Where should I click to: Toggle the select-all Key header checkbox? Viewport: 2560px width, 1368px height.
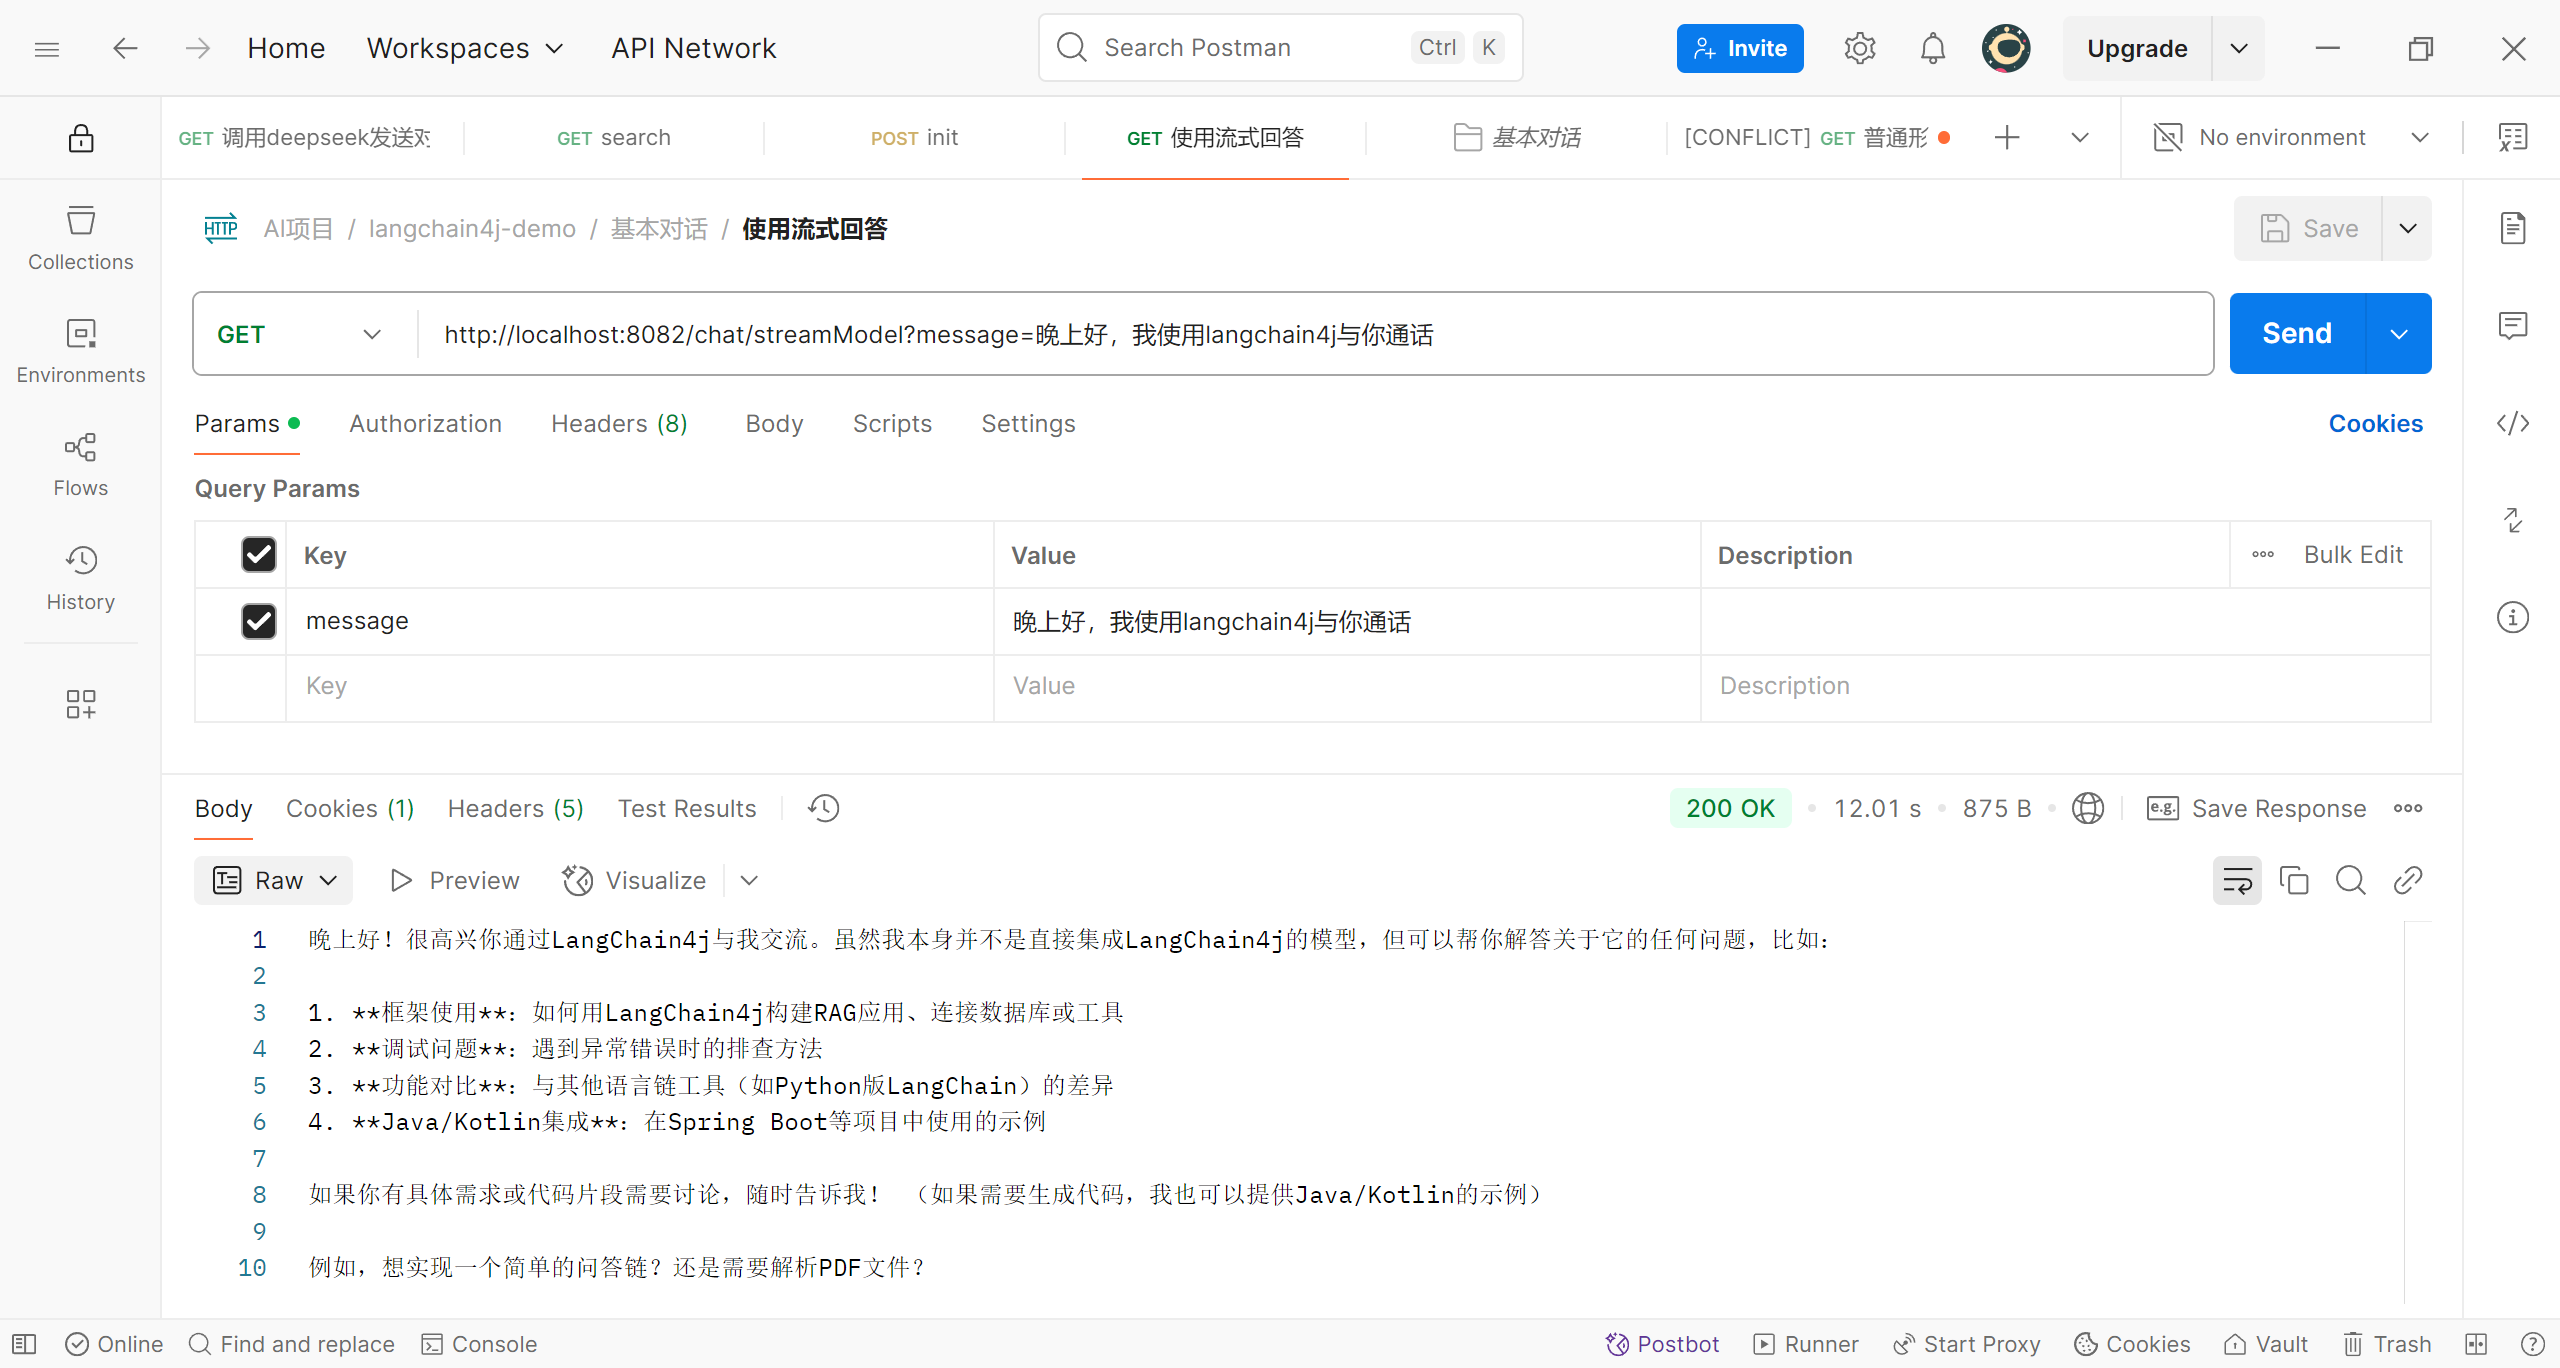pos(259,554)
